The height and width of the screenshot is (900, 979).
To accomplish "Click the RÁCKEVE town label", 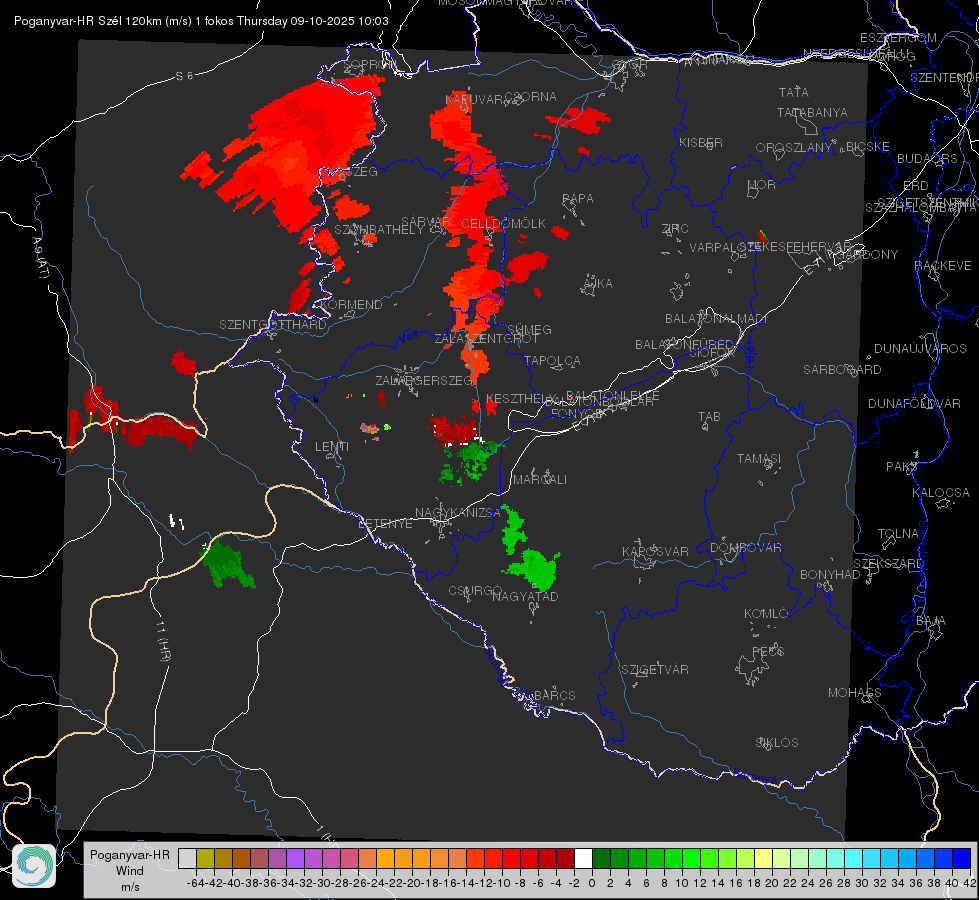I will click(x=943, y=266).
